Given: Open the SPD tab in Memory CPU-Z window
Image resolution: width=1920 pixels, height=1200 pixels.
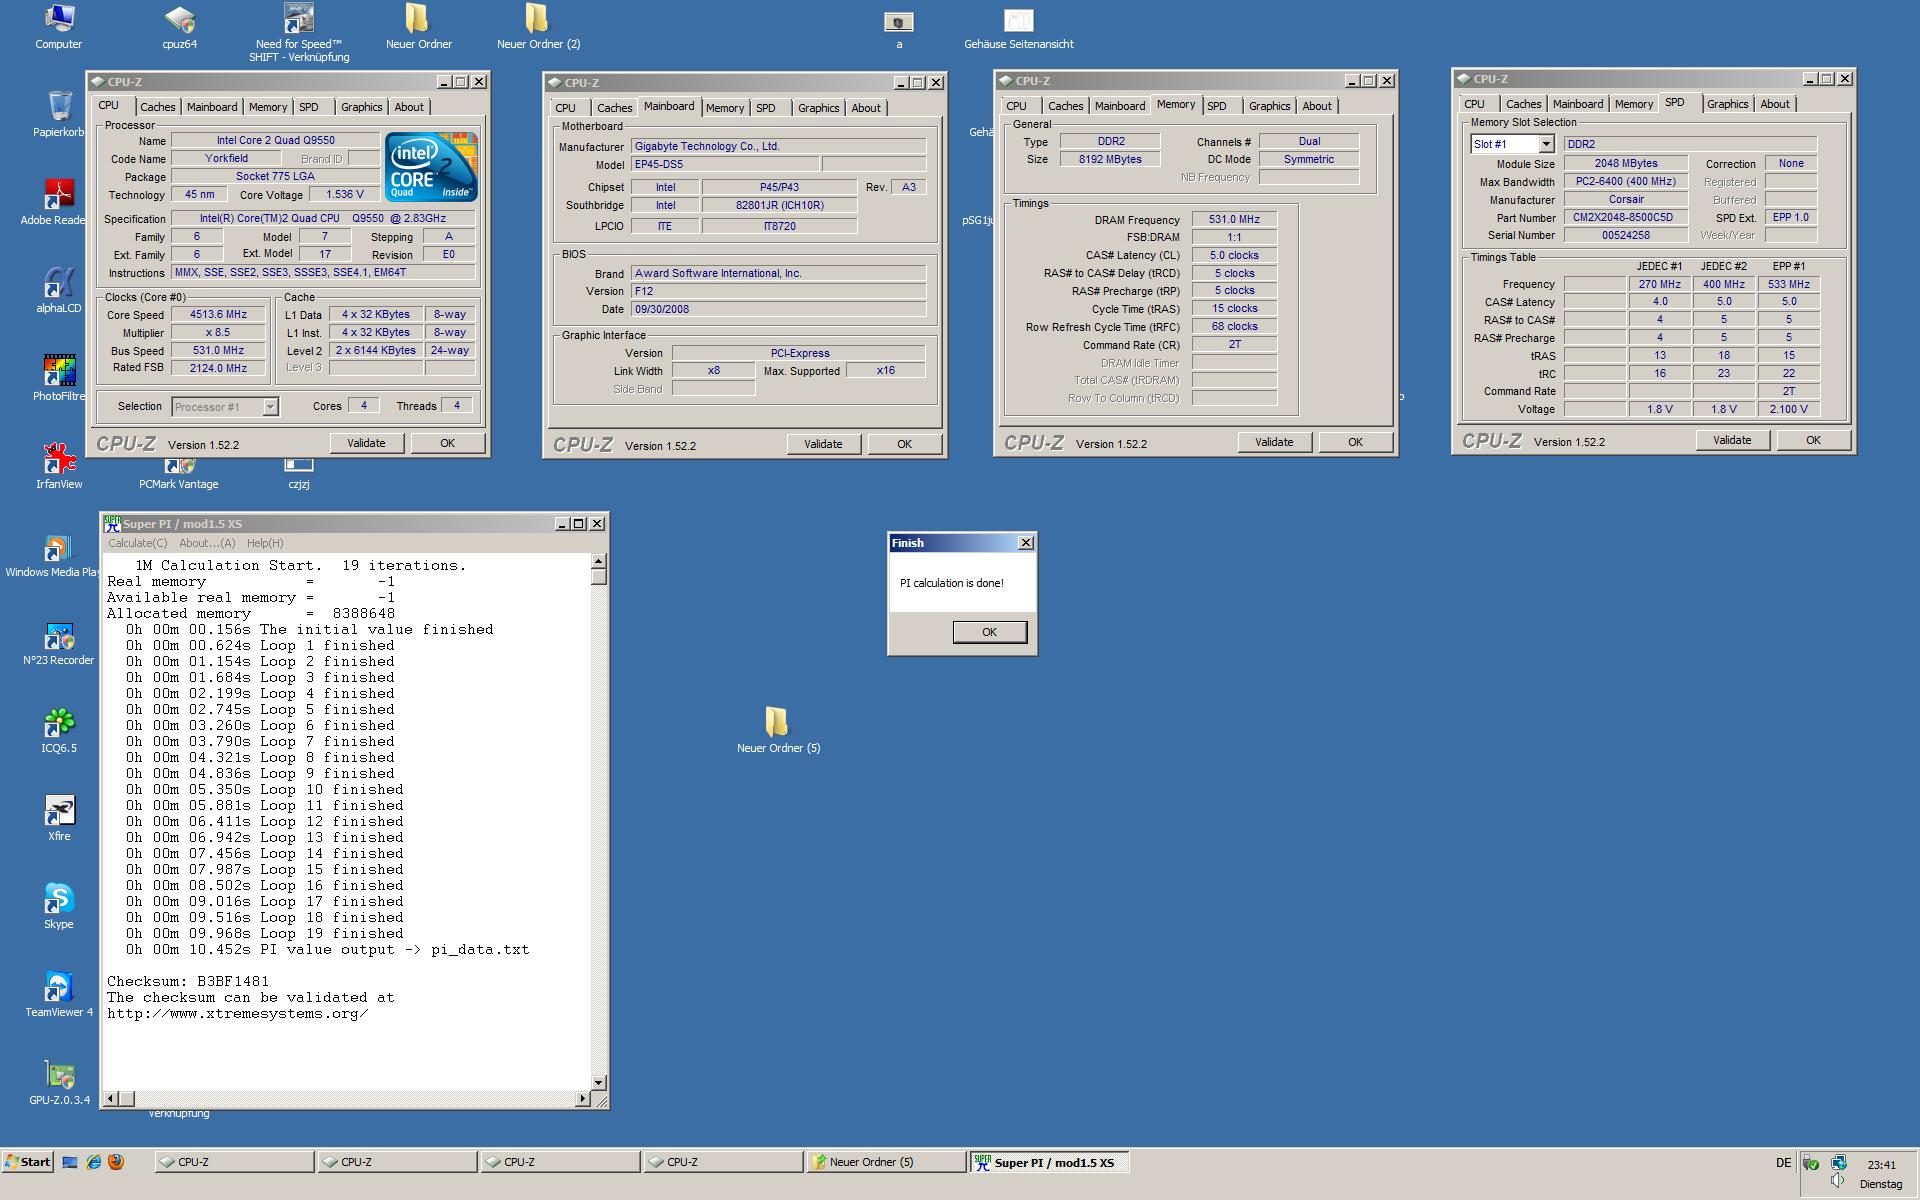Looking at the screenshot, I should tap(1216, 106).
